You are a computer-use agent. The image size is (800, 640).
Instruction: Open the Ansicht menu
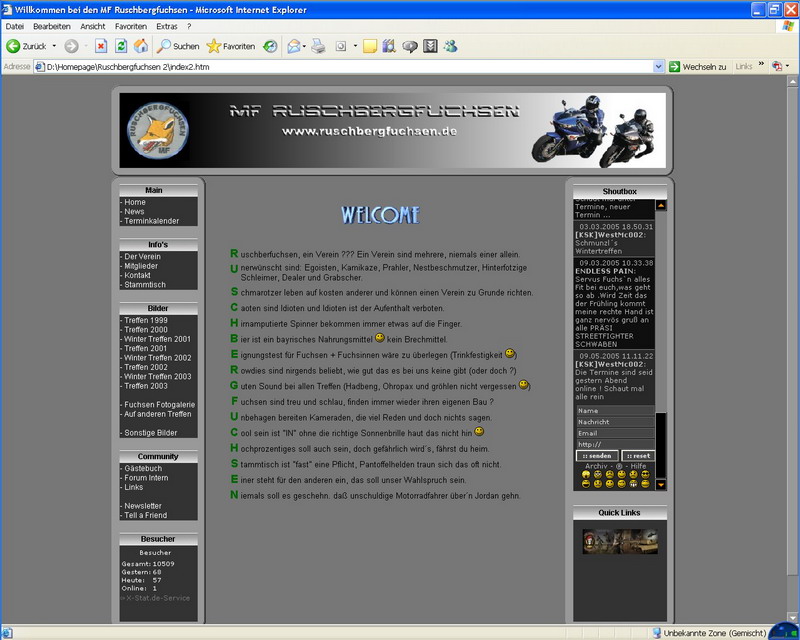[92, 26]
